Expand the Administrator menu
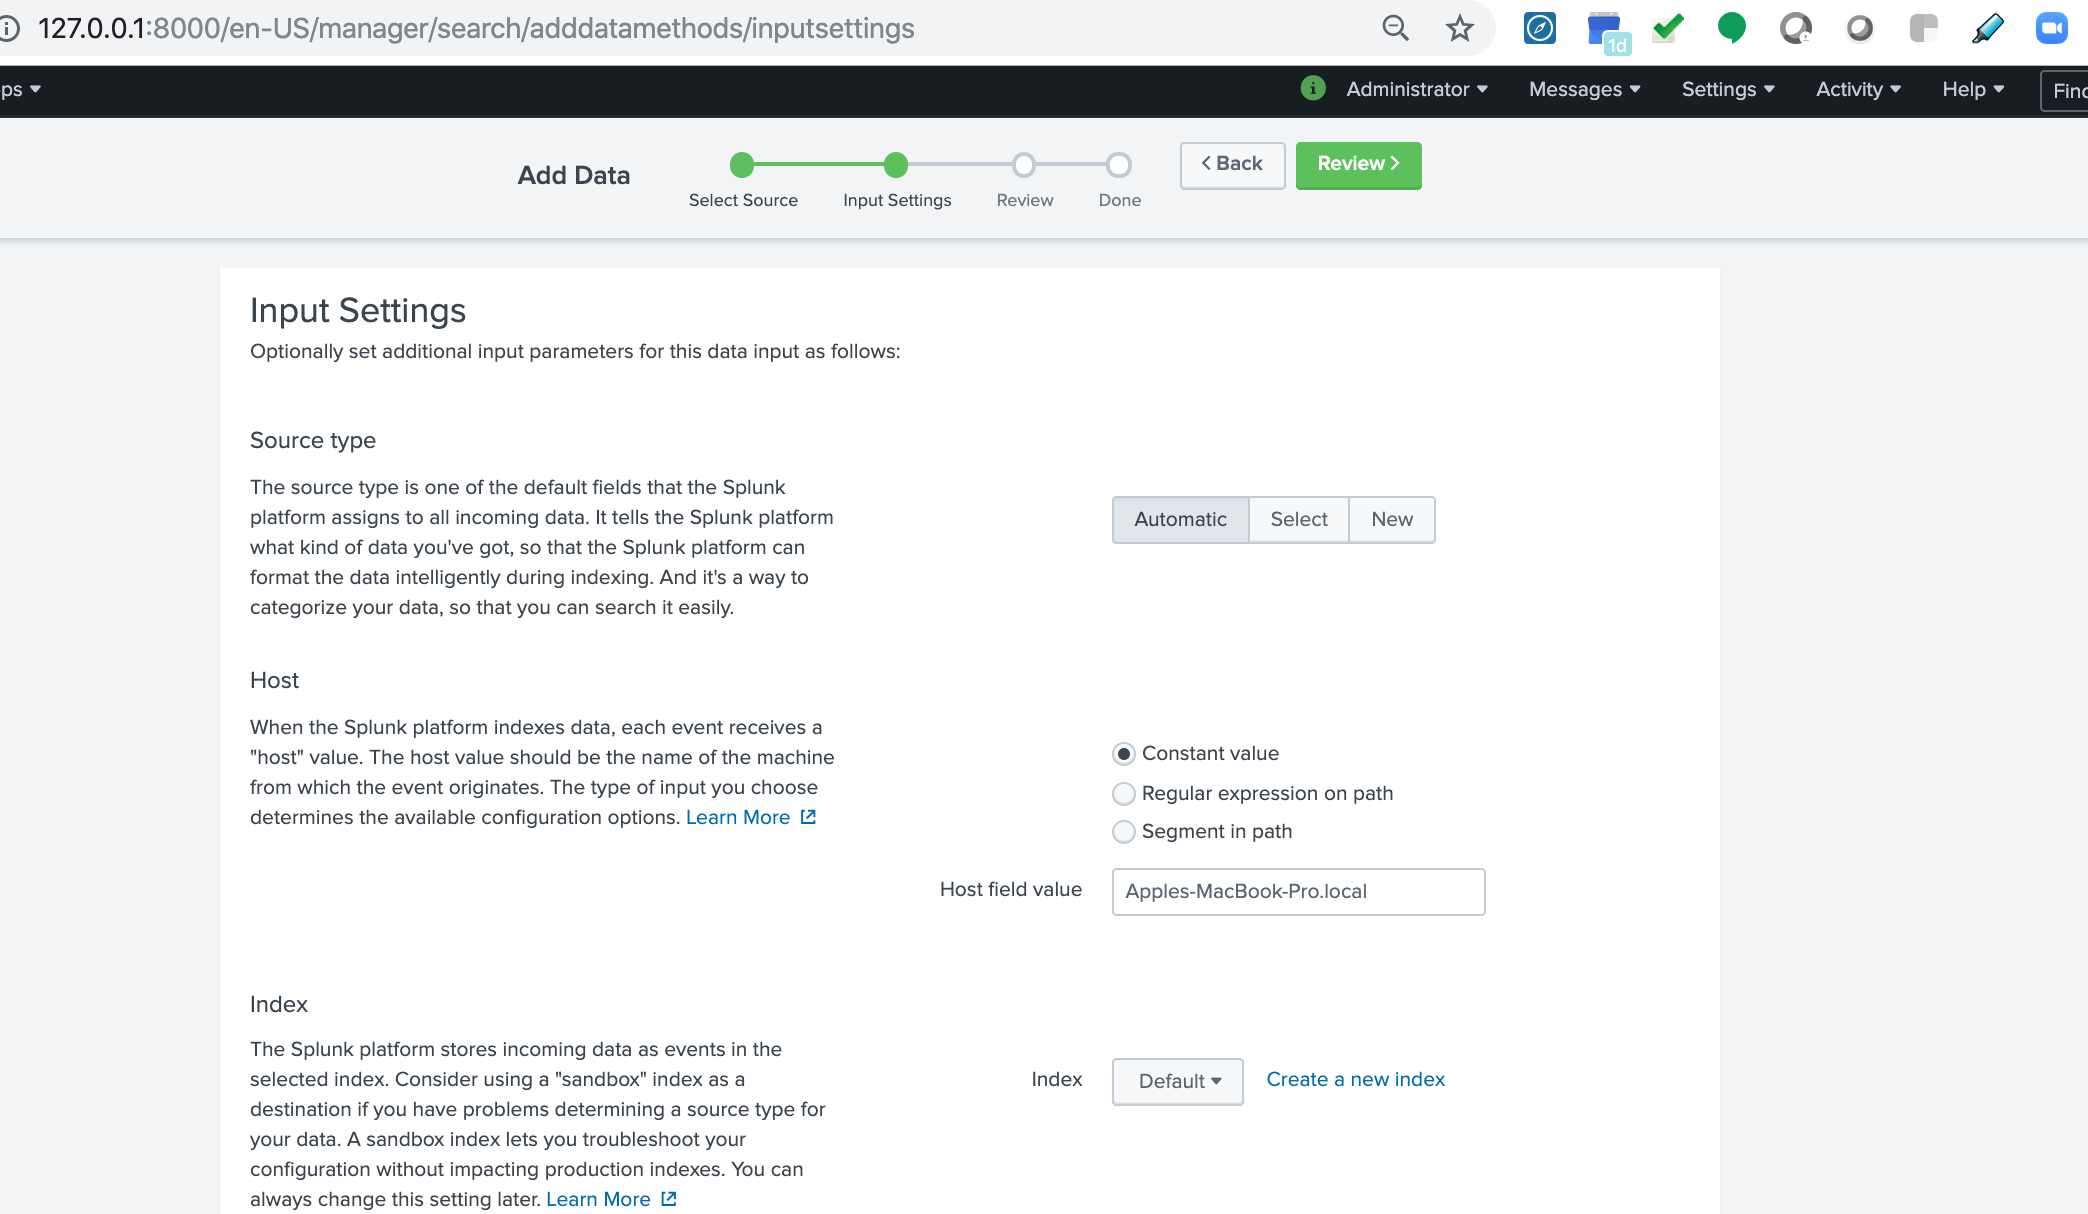 [1416, 89]
